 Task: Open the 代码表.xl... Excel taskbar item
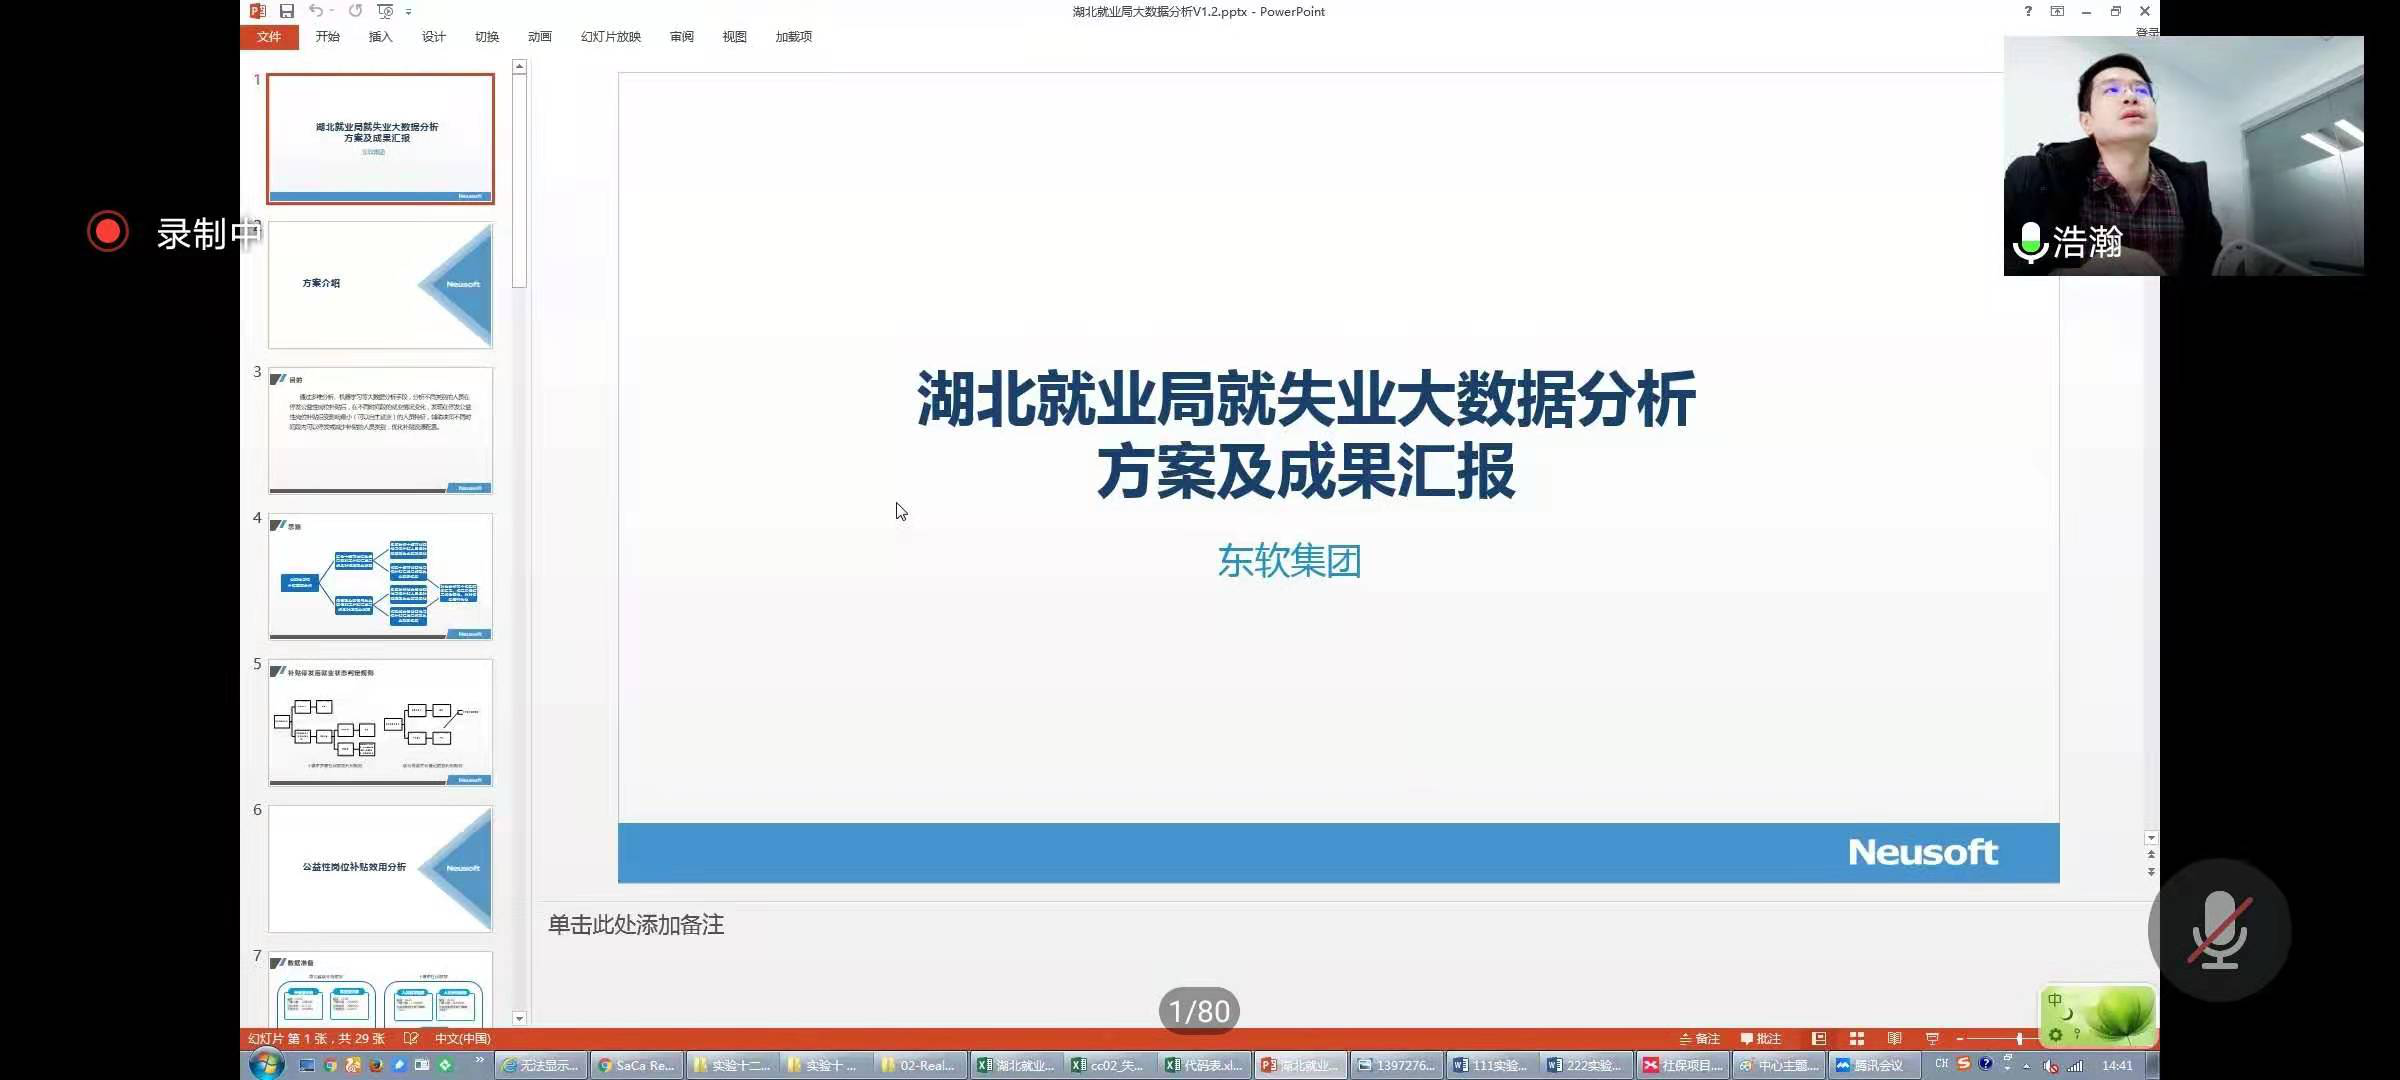1204,1065
